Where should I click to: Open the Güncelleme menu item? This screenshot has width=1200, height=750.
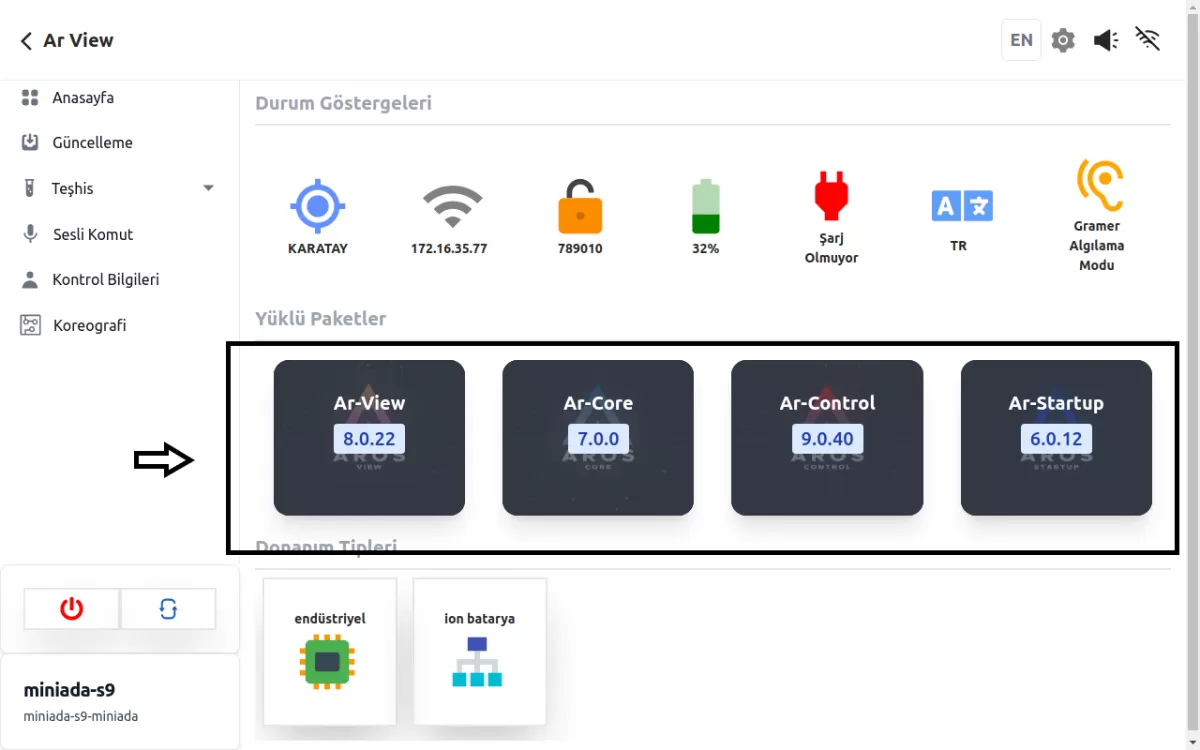pyautogui.click(x=92, y=143)
